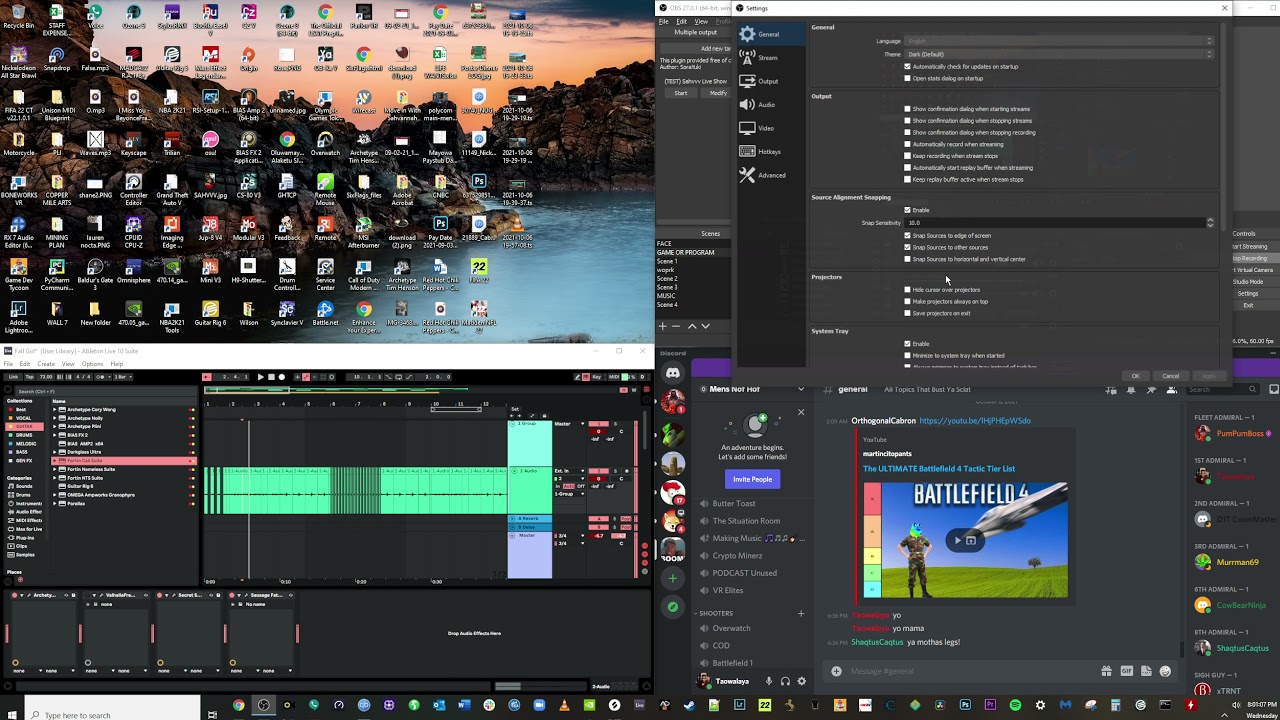The height and width of the screenshot is (720, 1280).
Task: Expand Fortin Nameless Suite in Ableton browser
Action: point(55,469)
